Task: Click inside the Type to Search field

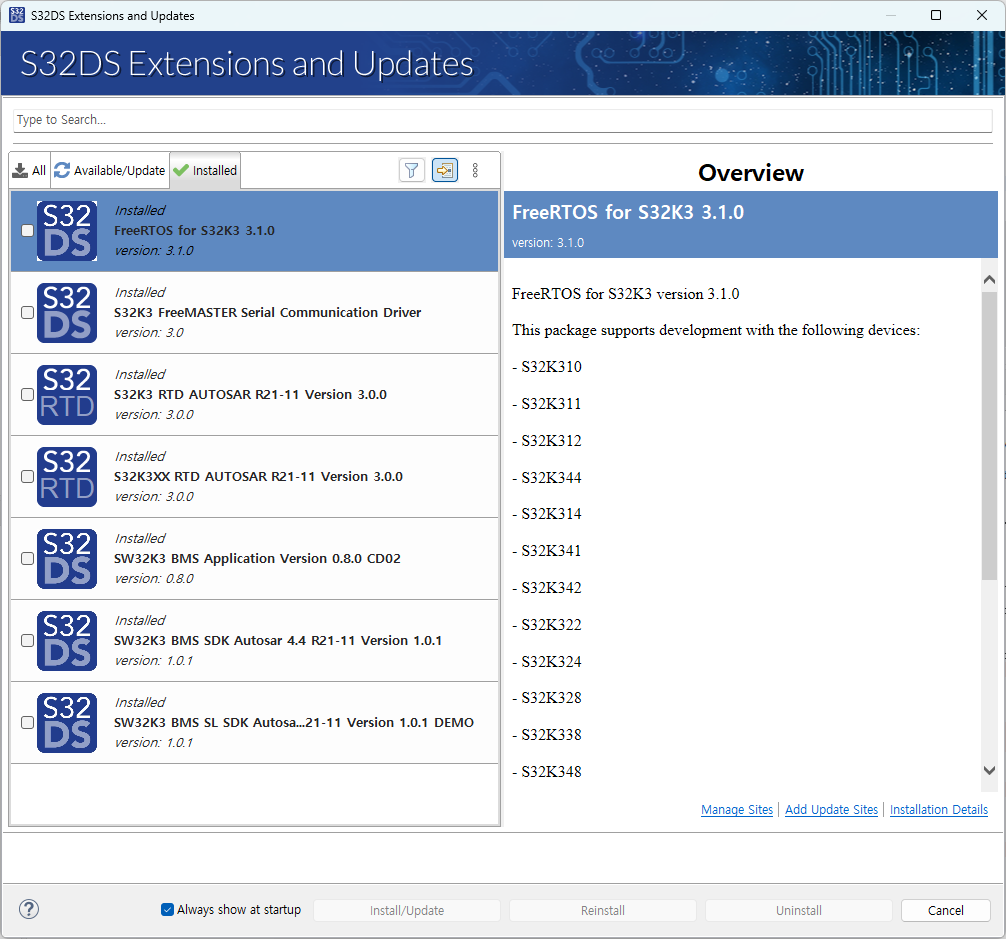Action: click(x=500, y=120)
